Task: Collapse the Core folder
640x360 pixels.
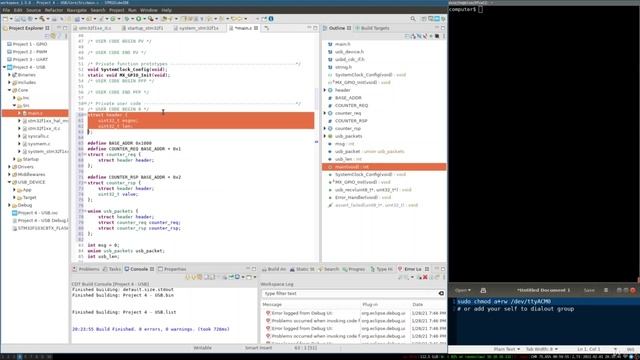Action: (x=9, y=90)
